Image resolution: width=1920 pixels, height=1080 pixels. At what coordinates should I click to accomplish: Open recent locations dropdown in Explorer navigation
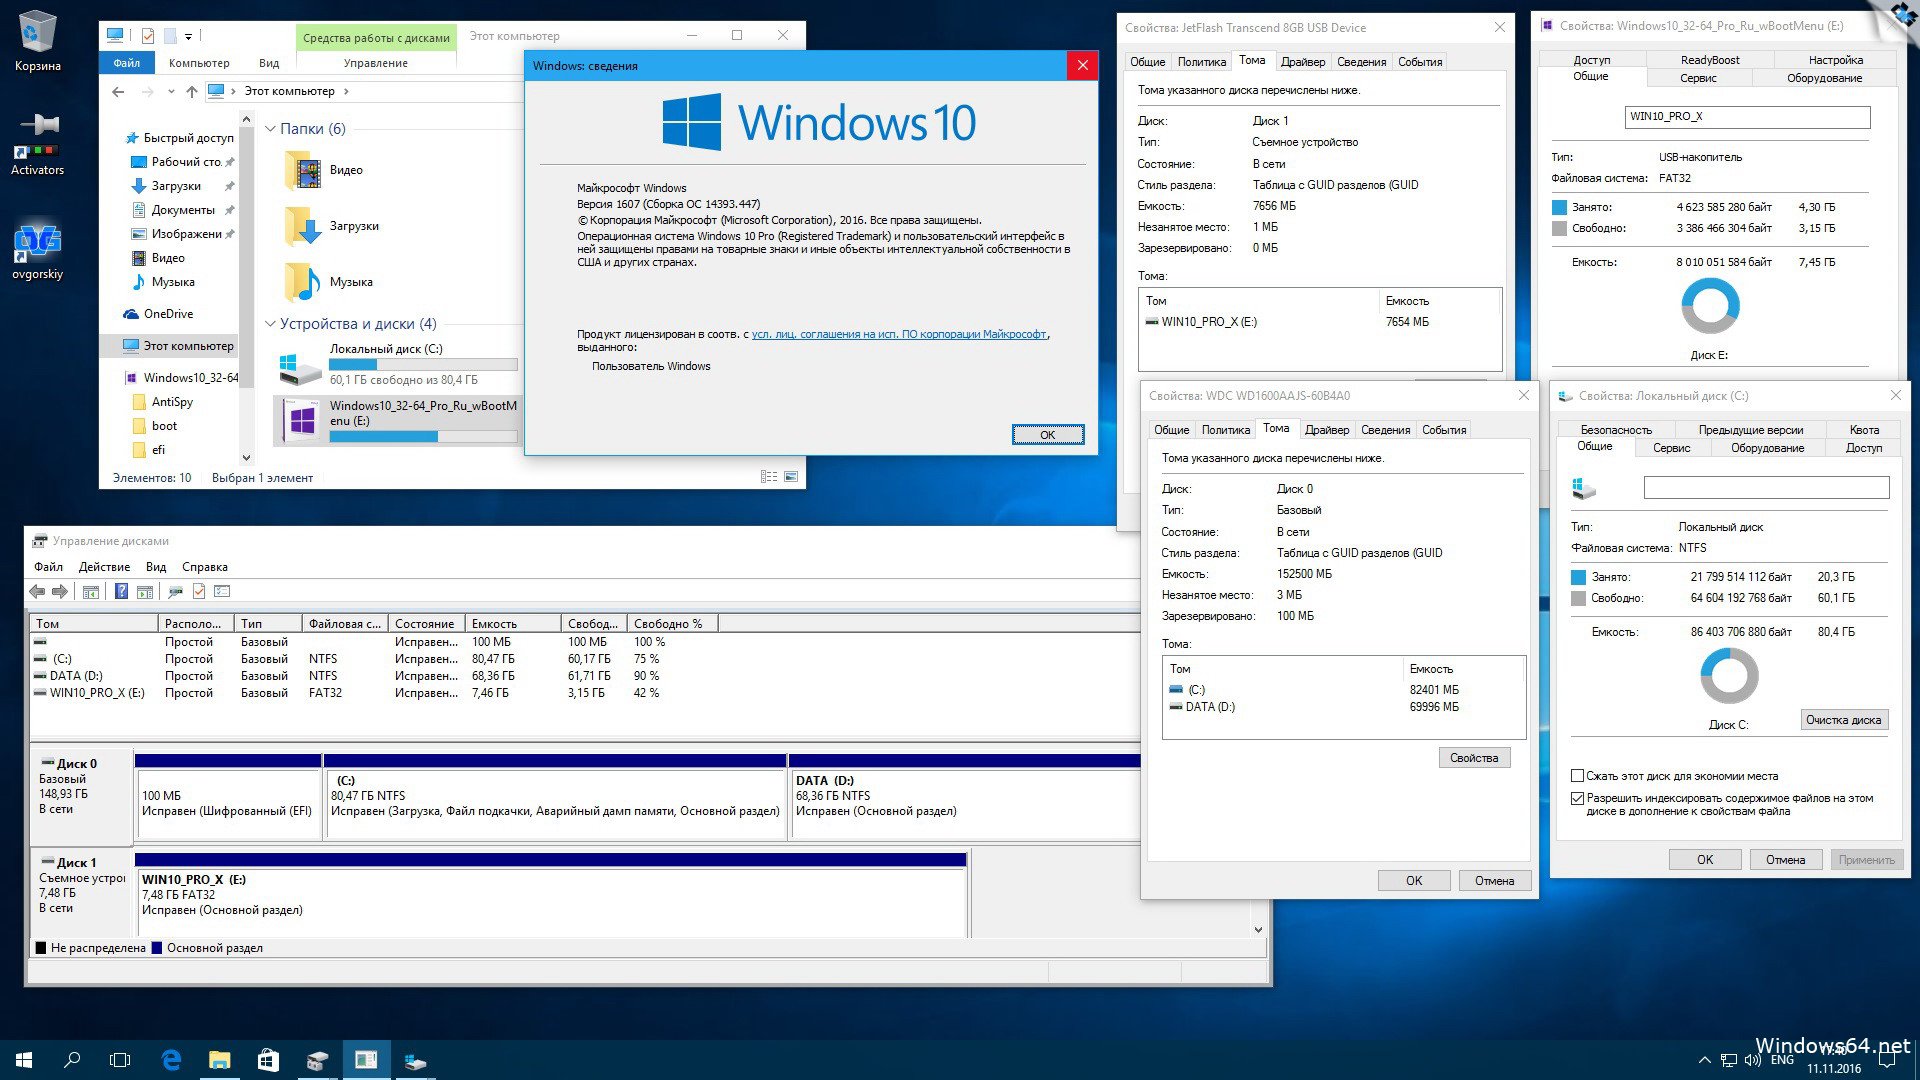[x=171, y=91]
